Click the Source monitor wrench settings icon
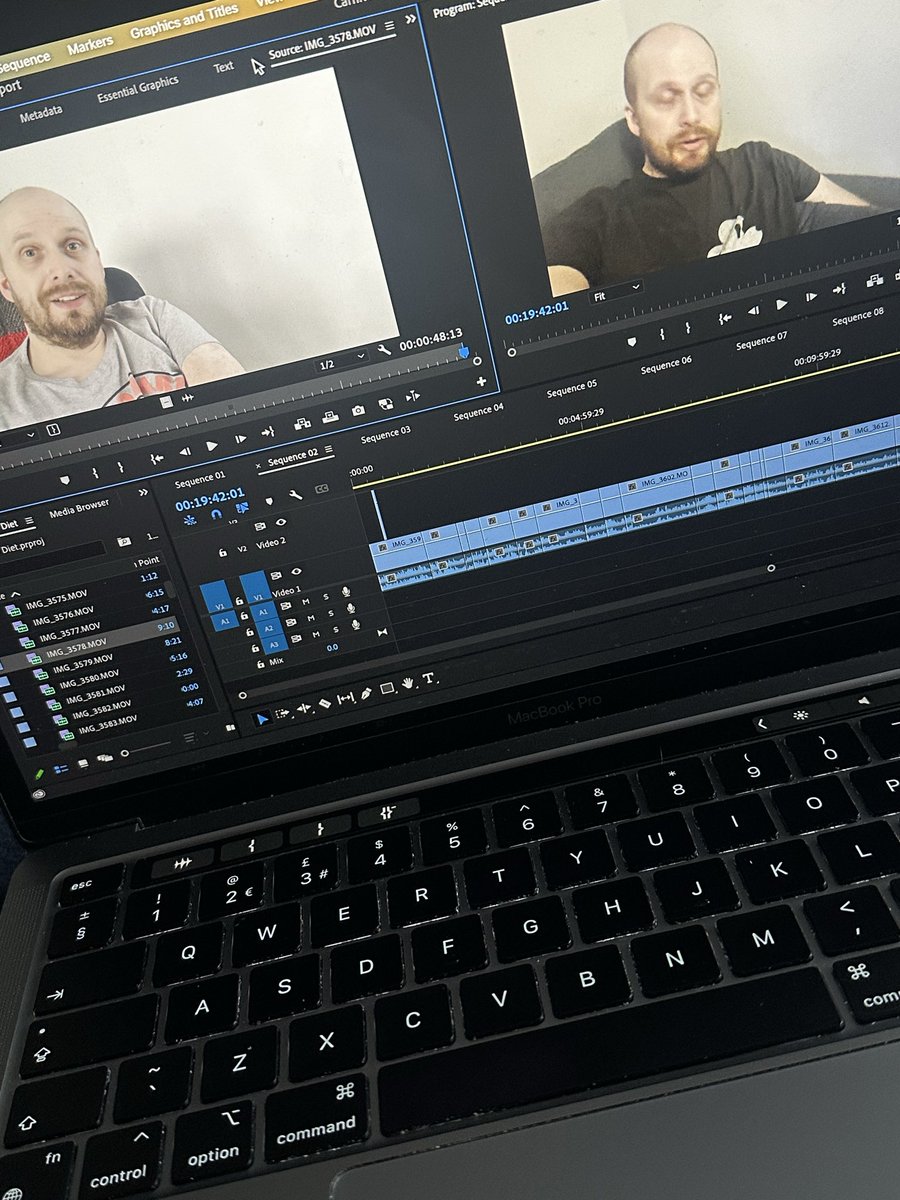The image size is (900, 1200). click(x=383, y=350)
